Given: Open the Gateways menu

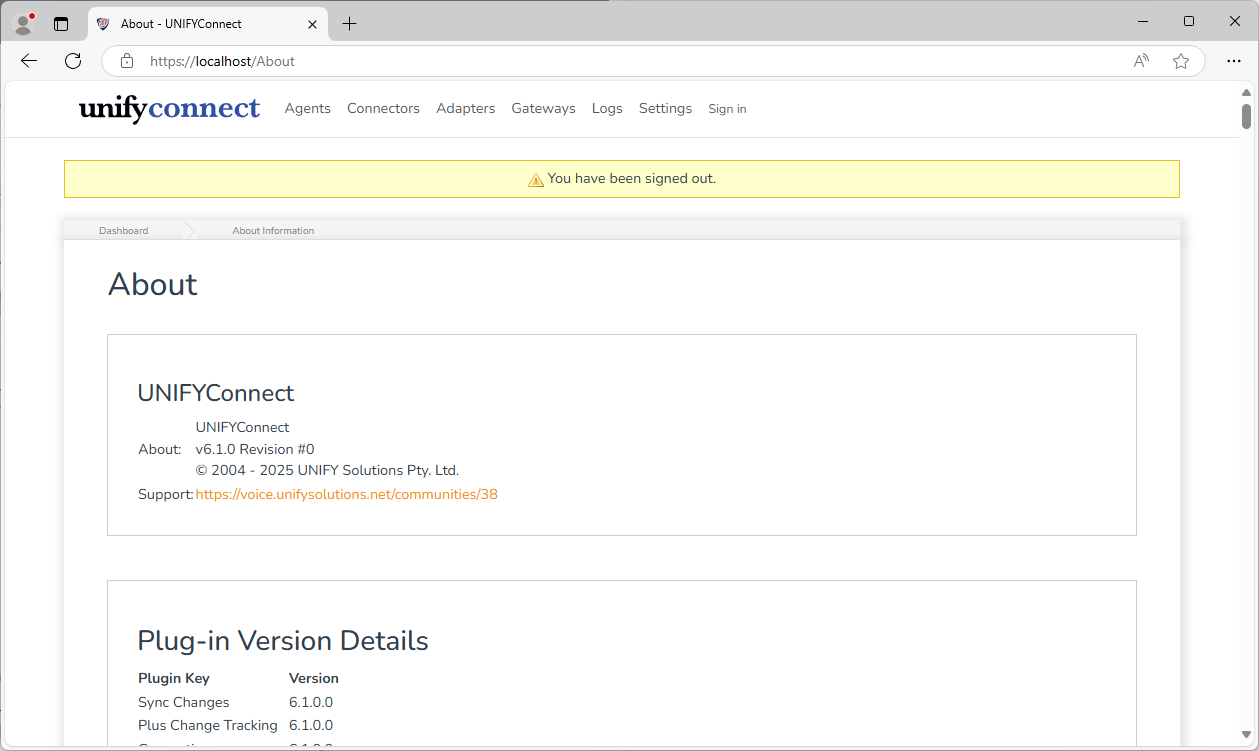Looking at the screenshot, I should [x=543, y=108].
